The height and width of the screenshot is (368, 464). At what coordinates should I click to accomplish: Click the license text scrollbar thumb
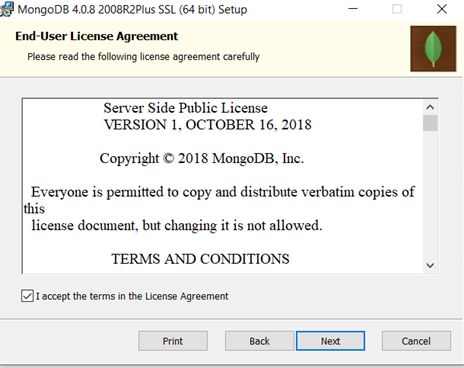tap(430, 123)
